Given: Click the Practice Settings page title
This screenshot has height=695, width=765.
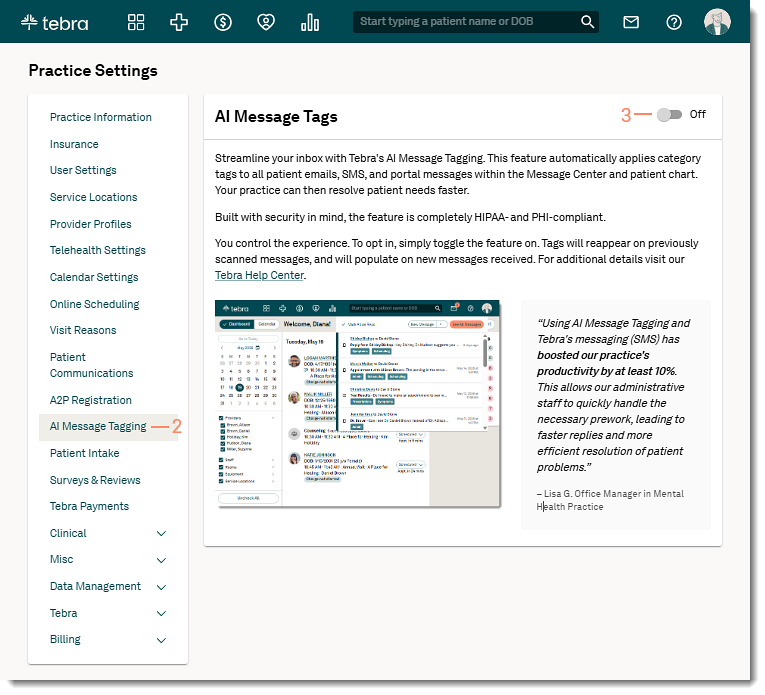Looking at the screenshot, I should pos(93,71).
